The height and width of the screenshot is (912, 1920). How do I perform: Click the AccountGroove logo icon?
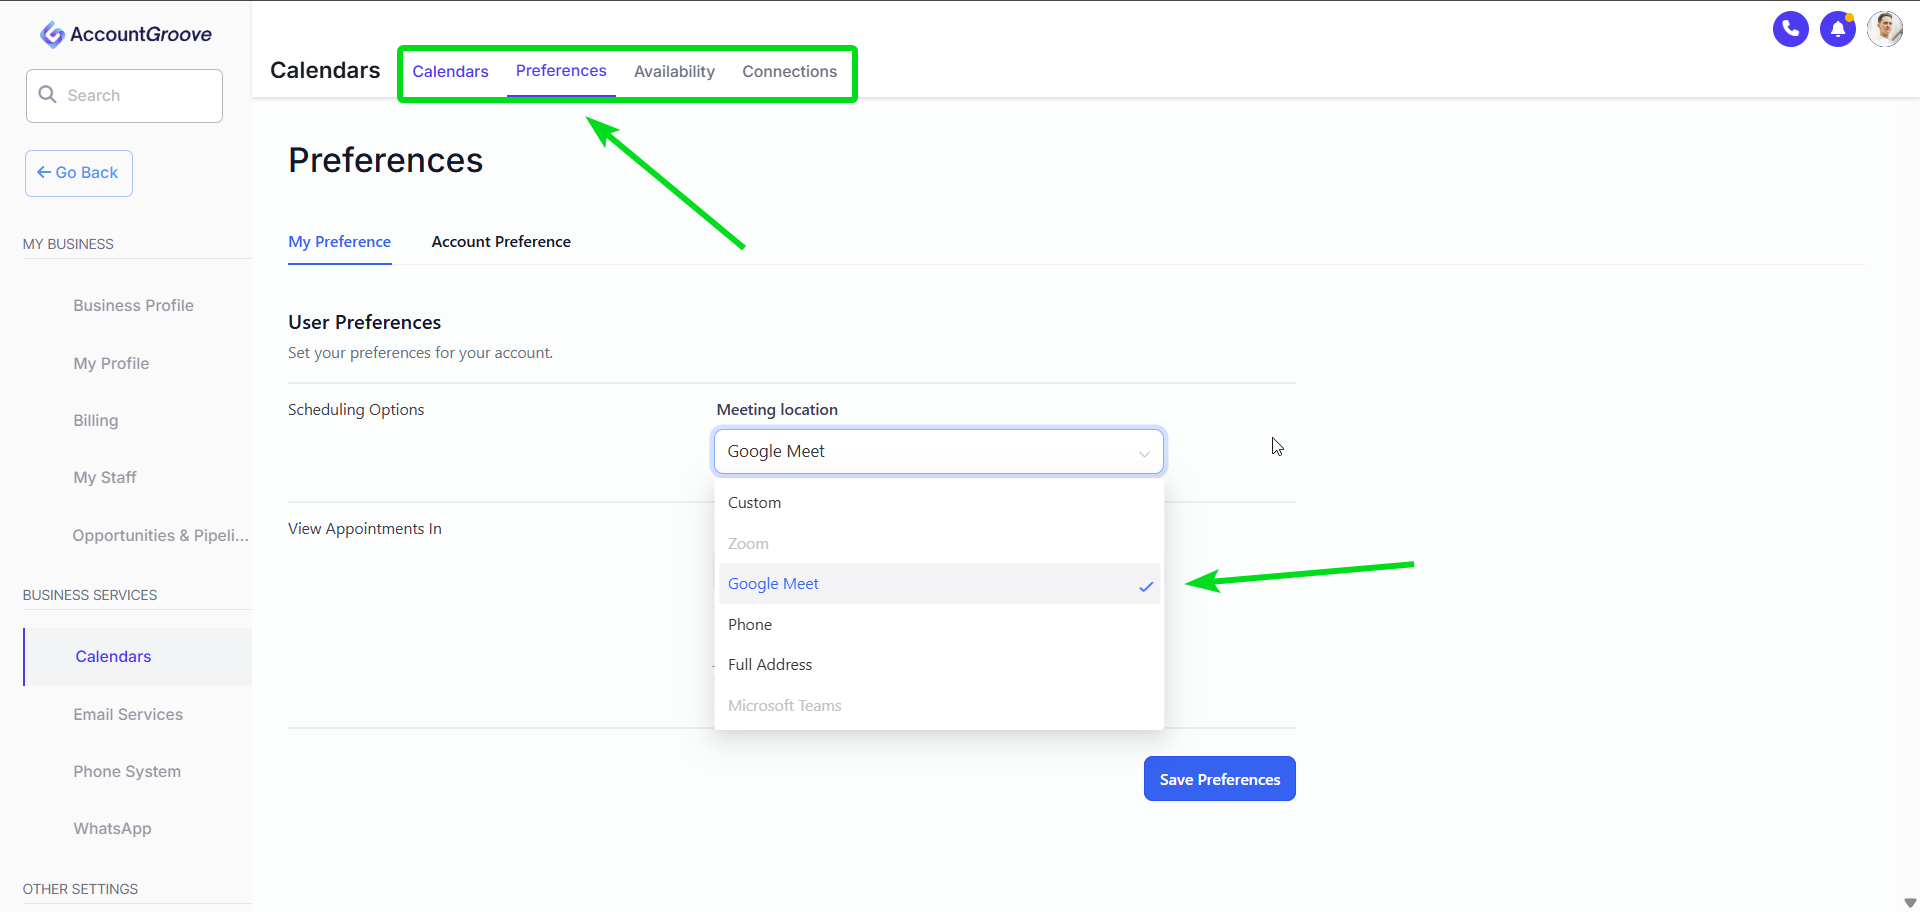(x=52, y=35)
